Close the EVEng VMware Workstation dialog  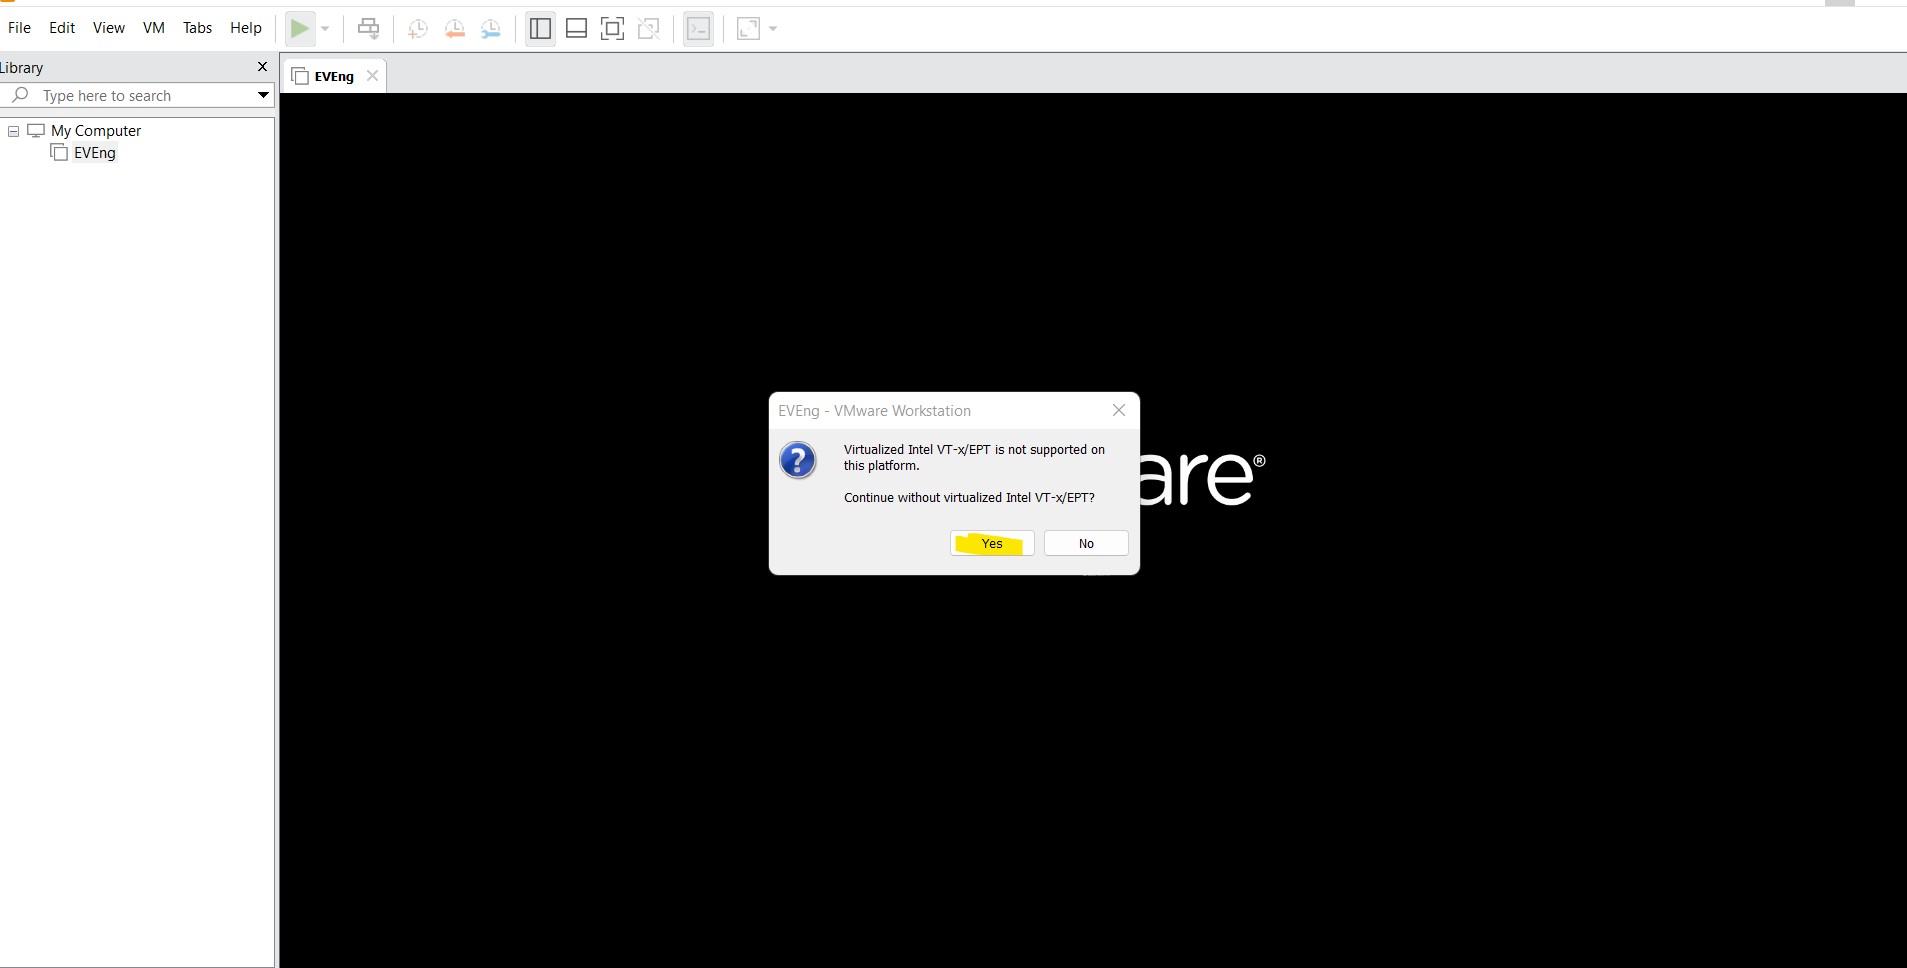(1119, 411)
